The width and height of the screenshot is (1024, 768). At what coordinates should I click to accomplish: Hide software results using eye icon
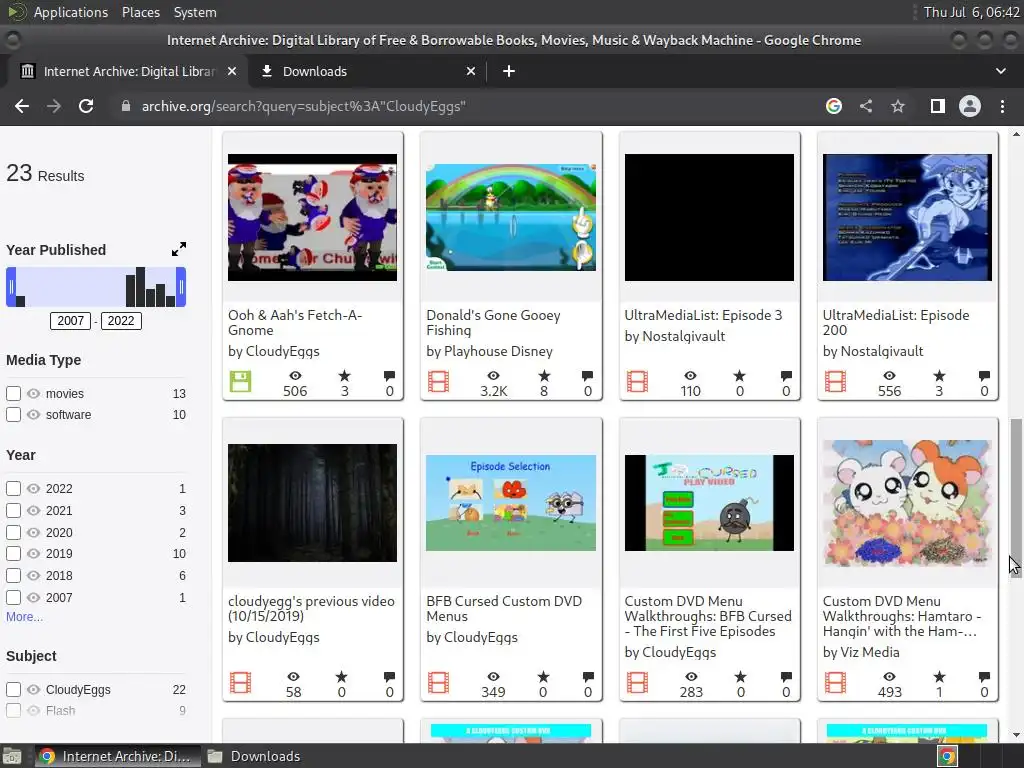pyautogui.click(x=34, y=415)
